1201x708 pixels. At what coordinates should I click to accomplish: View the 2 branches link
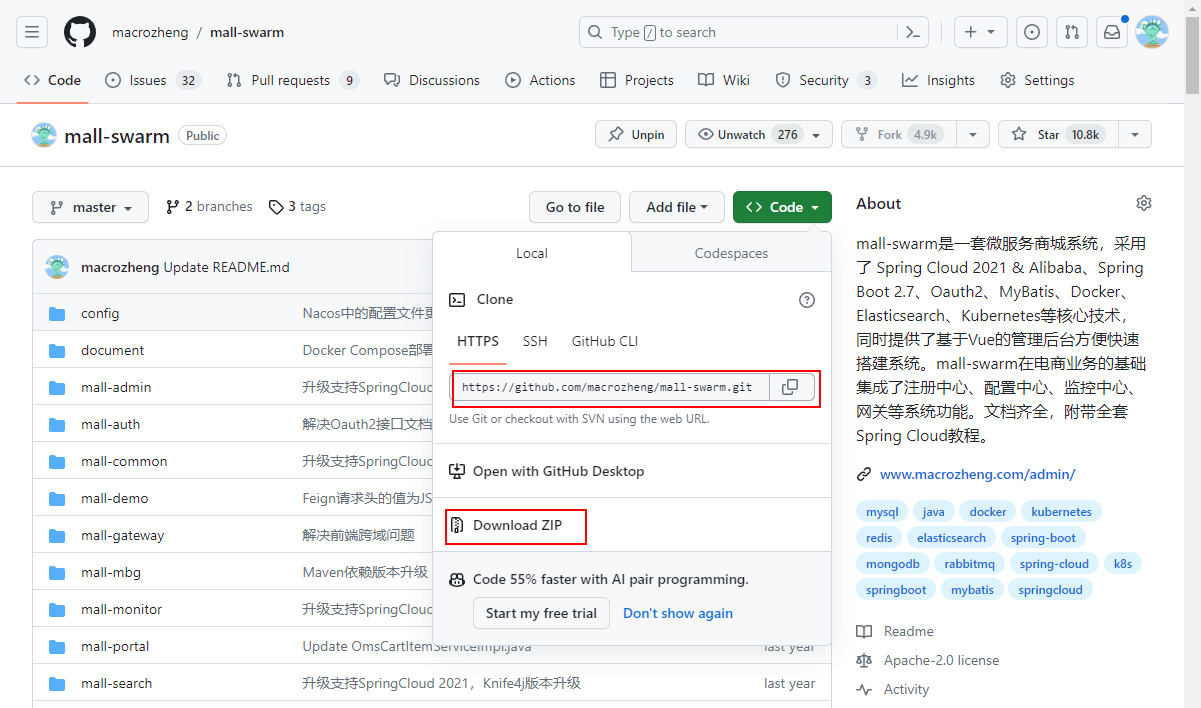click(209, 206)
